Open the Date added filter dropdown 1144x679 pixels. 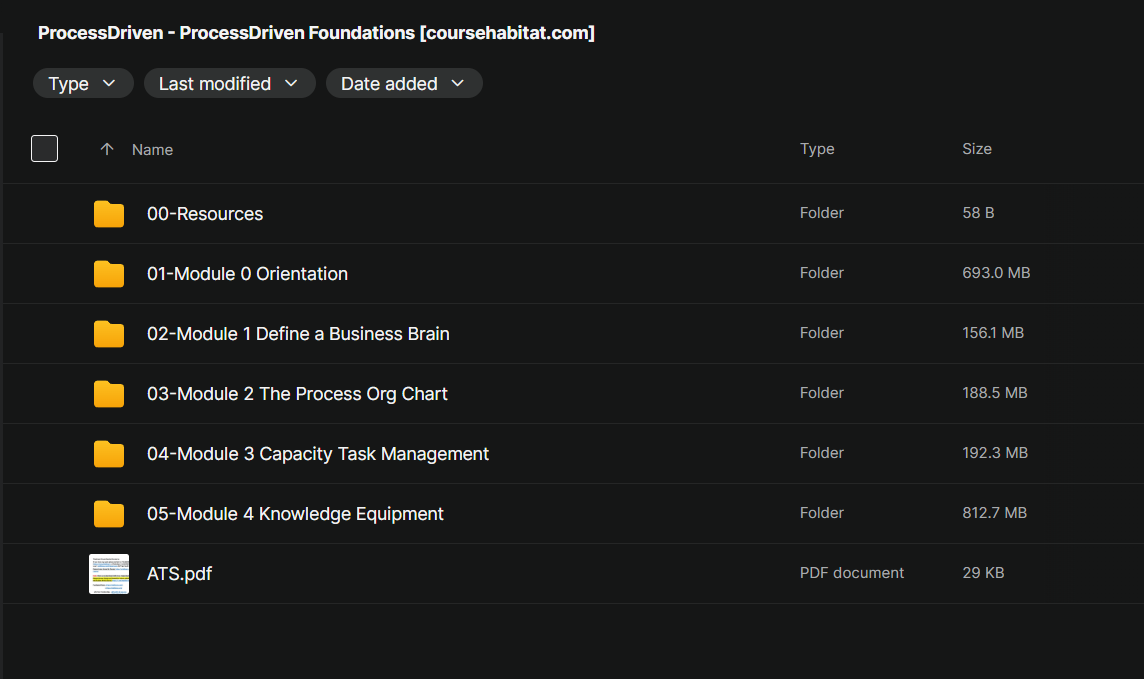point(404,84)
